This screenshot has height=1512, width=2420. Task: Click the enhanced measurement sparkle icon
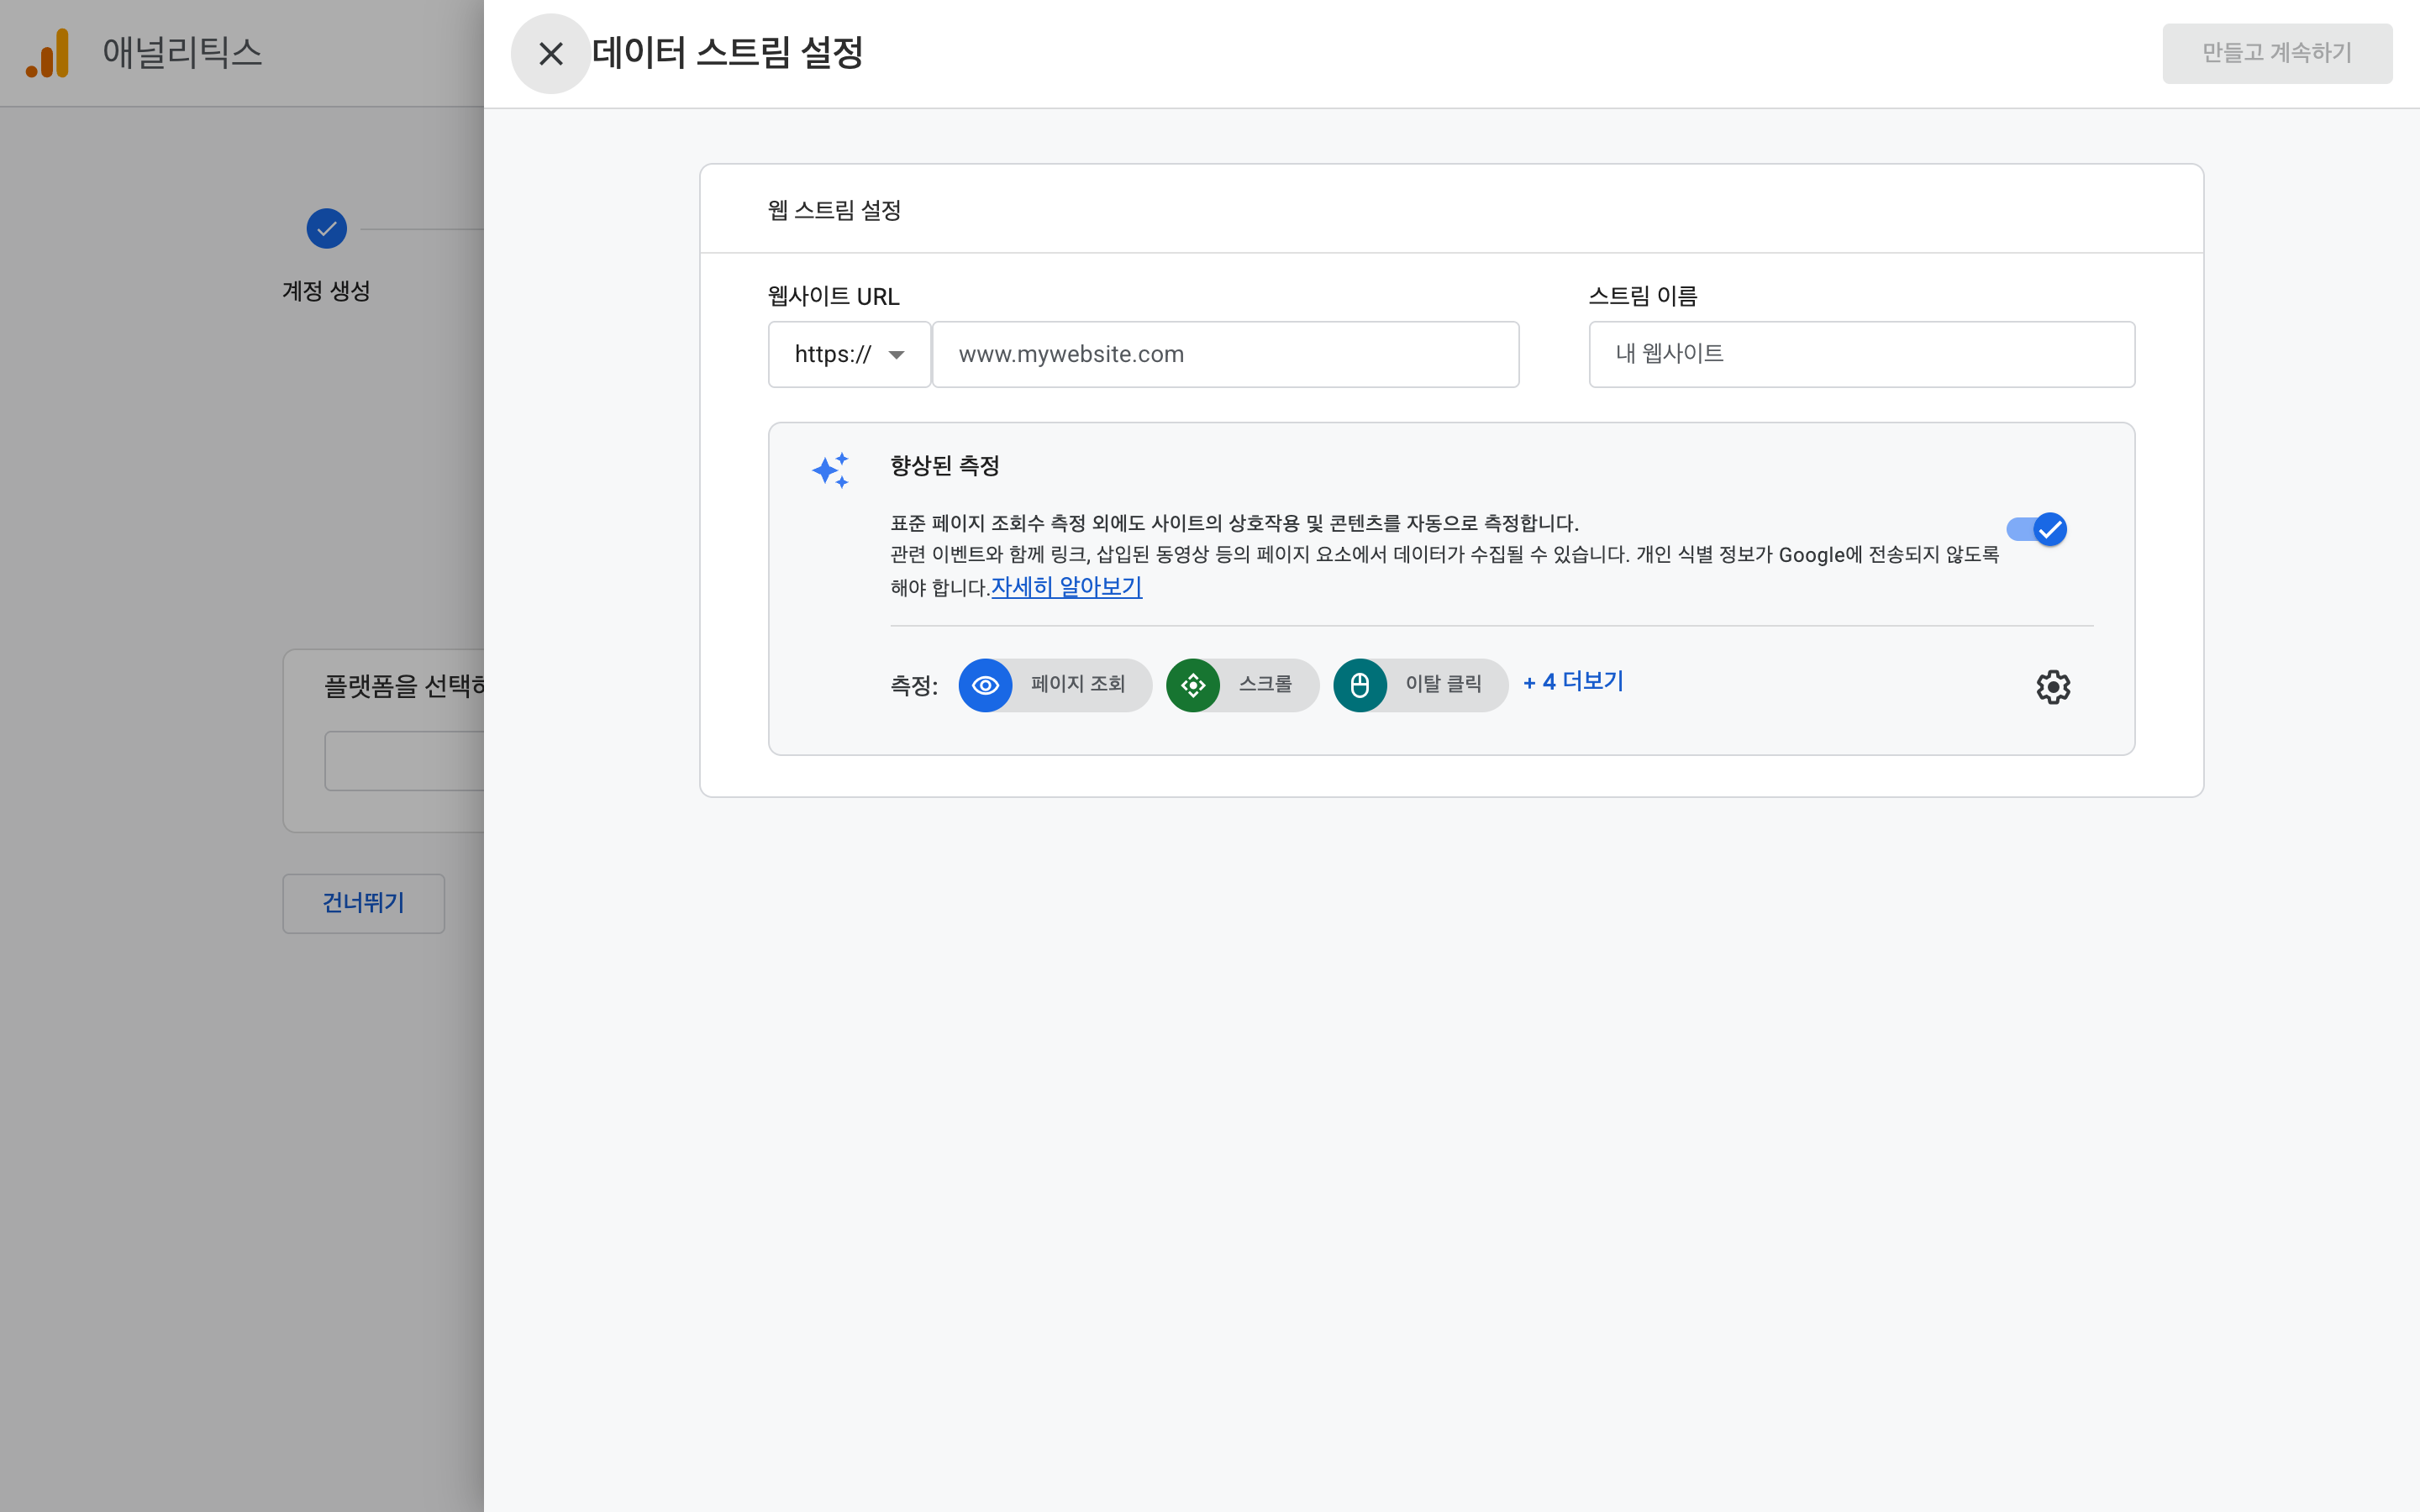(831, 470)
